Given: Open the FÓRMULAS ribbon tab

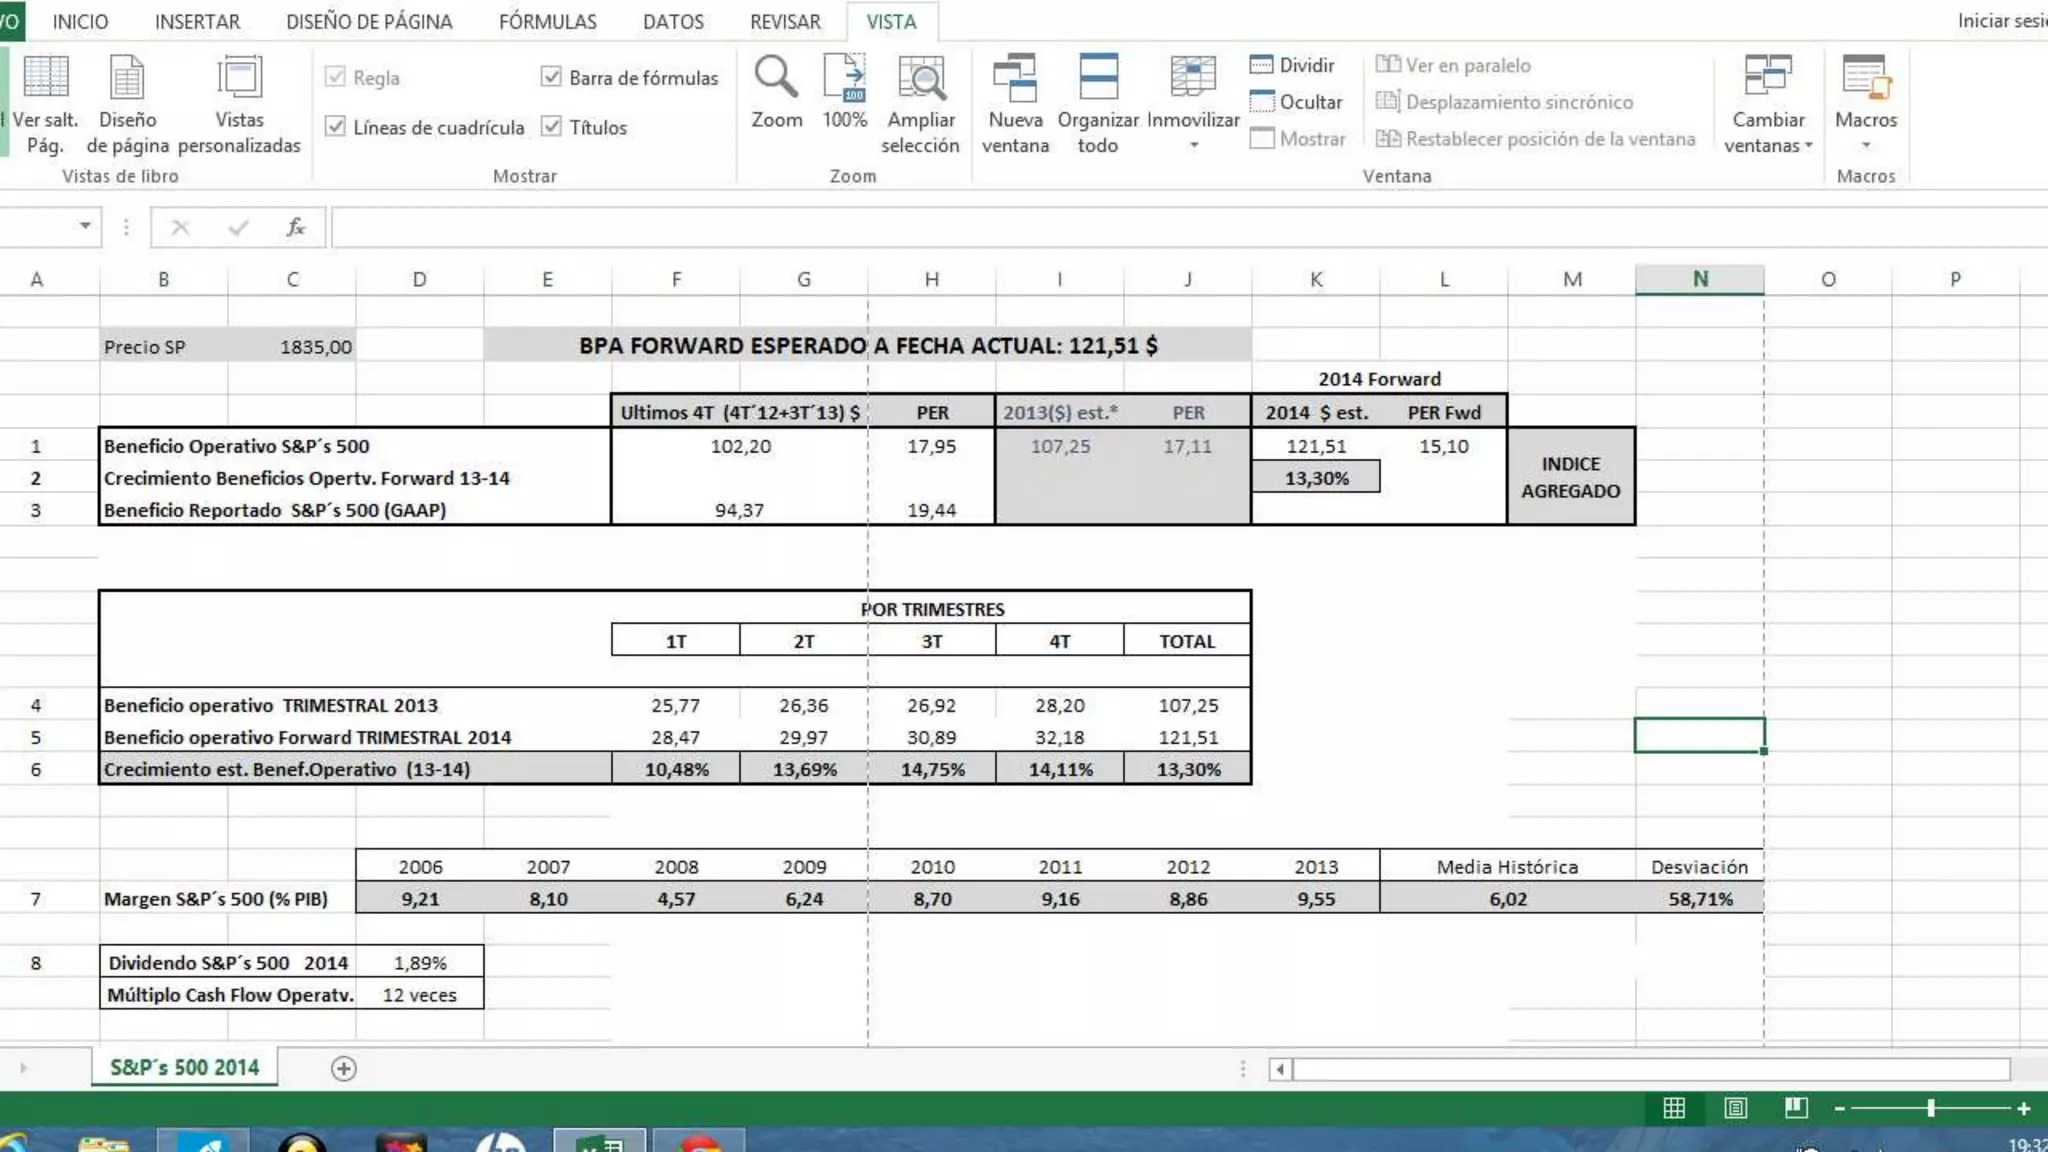Looking at the screenshot, I should (x=547, y=21).
